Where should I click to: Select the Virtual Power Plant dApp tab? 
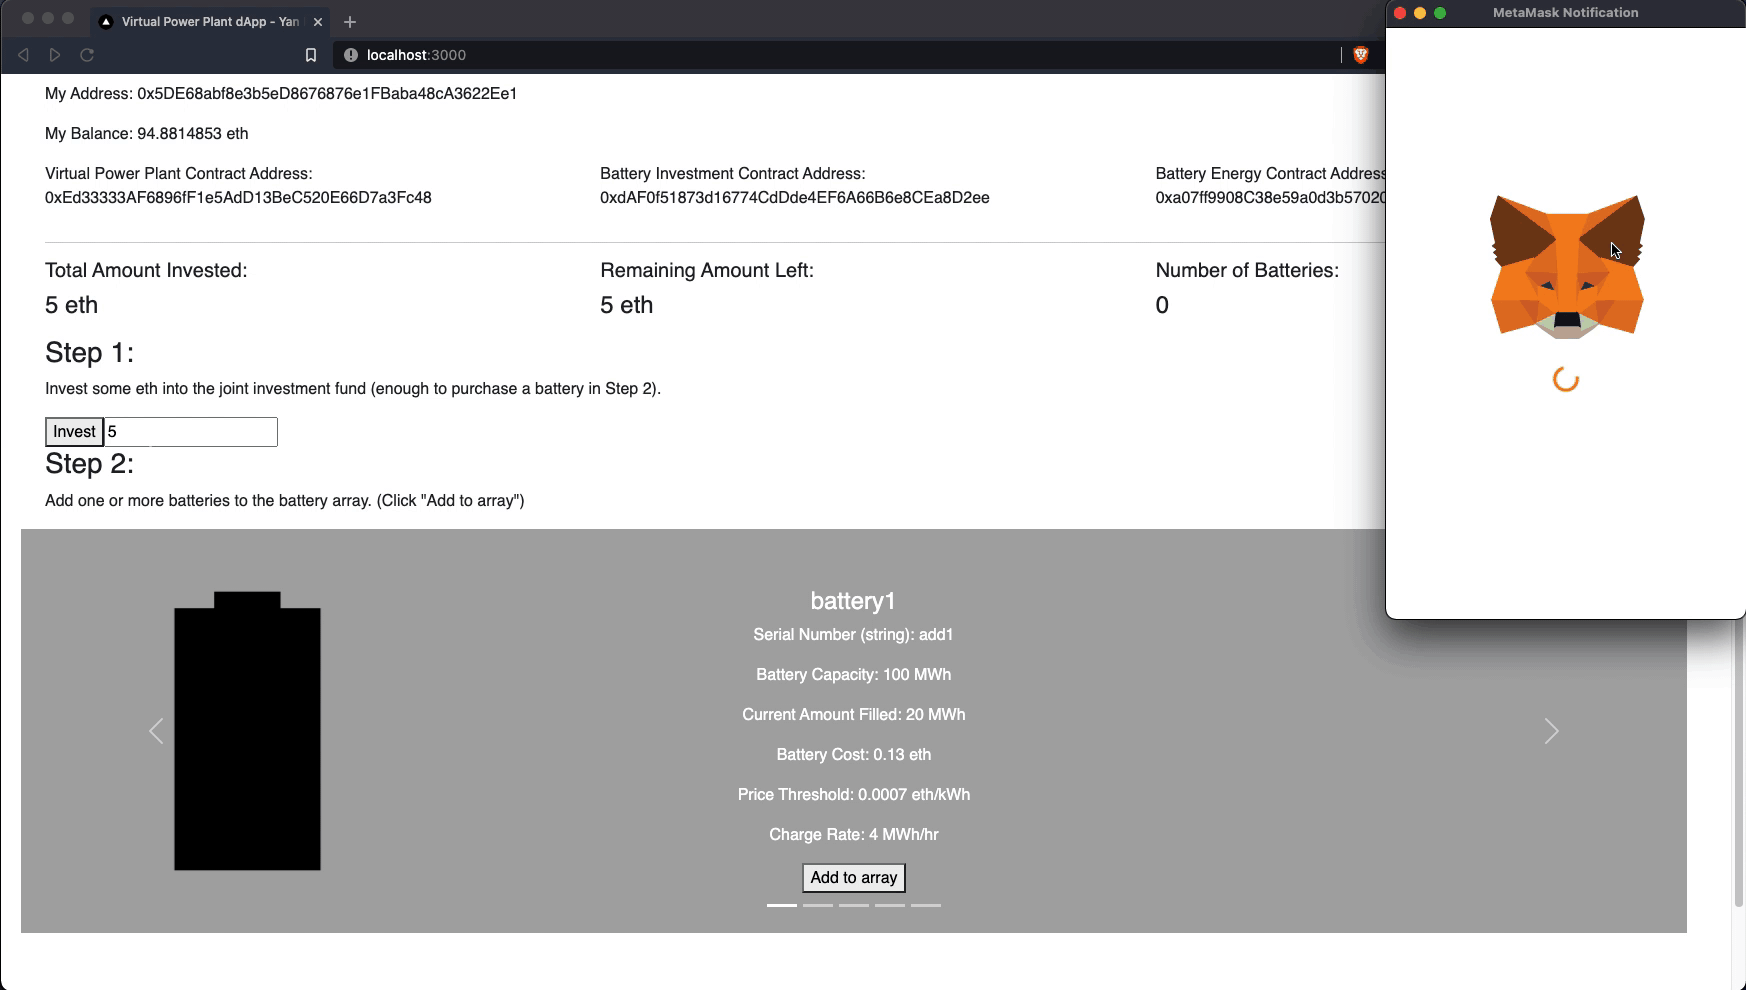(x=210, y=22)
